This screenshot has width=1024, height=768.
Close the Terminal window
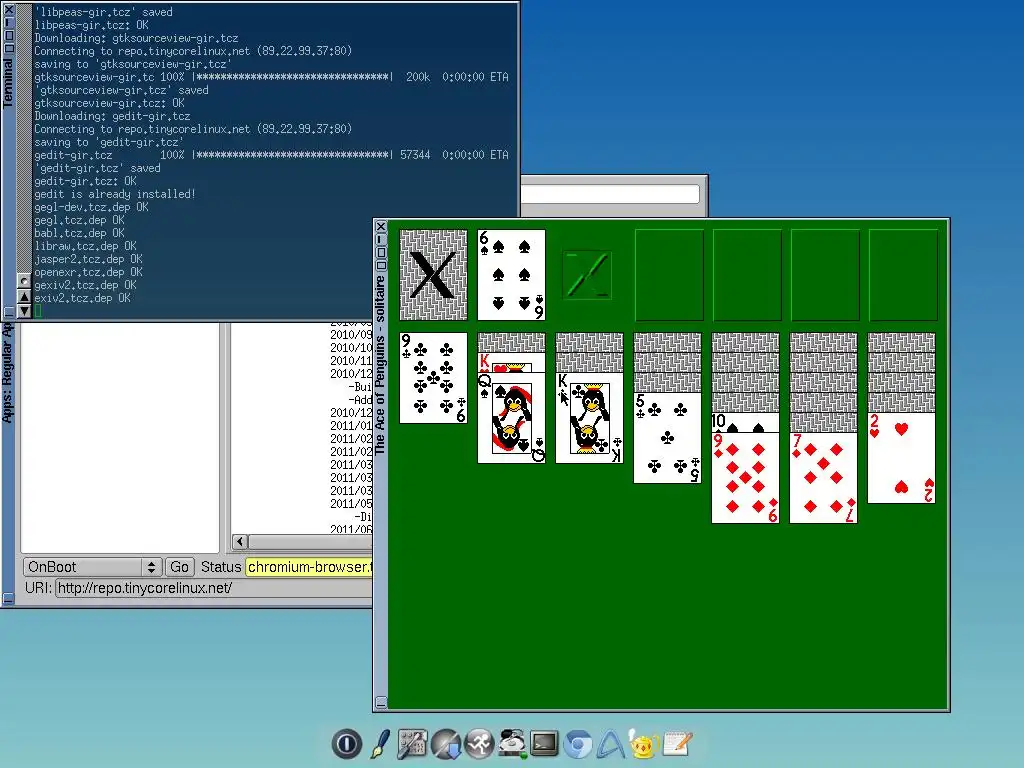tap(8, 10)
